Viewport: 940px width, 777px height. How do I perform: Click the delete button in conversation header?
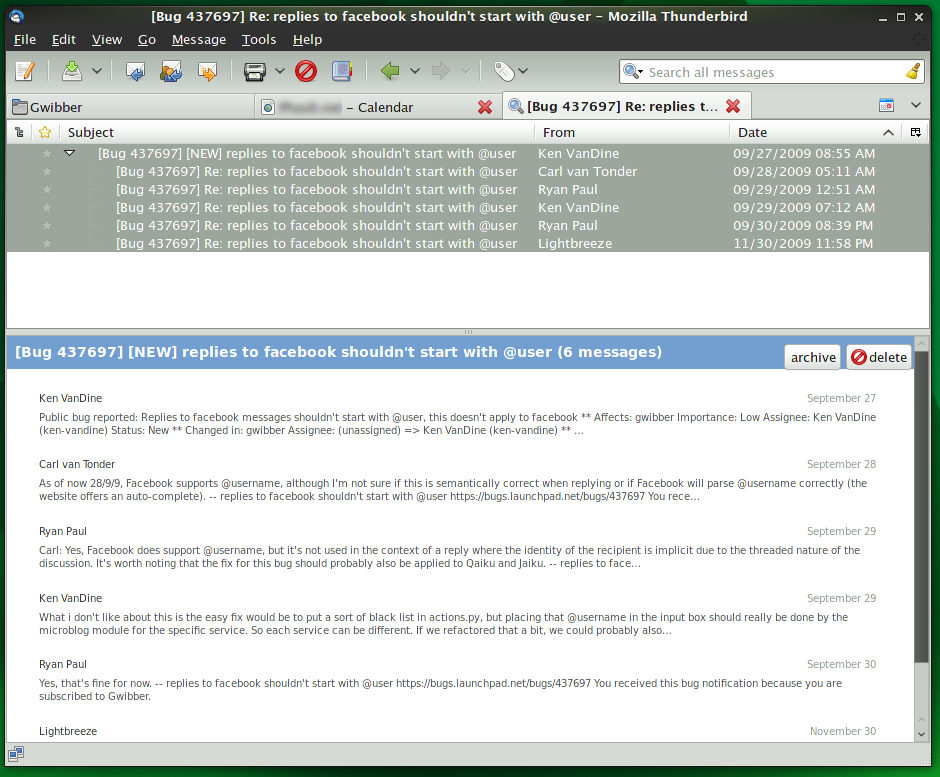[x=879, y=357]
